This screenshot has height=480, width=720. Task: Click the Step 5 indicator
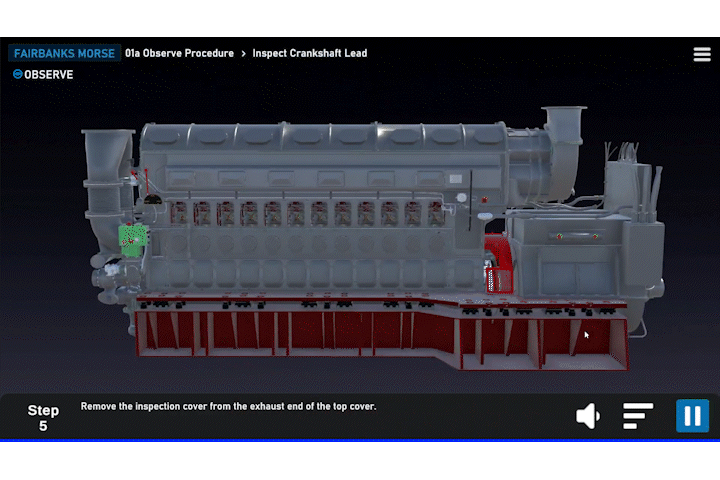point(43,417)
